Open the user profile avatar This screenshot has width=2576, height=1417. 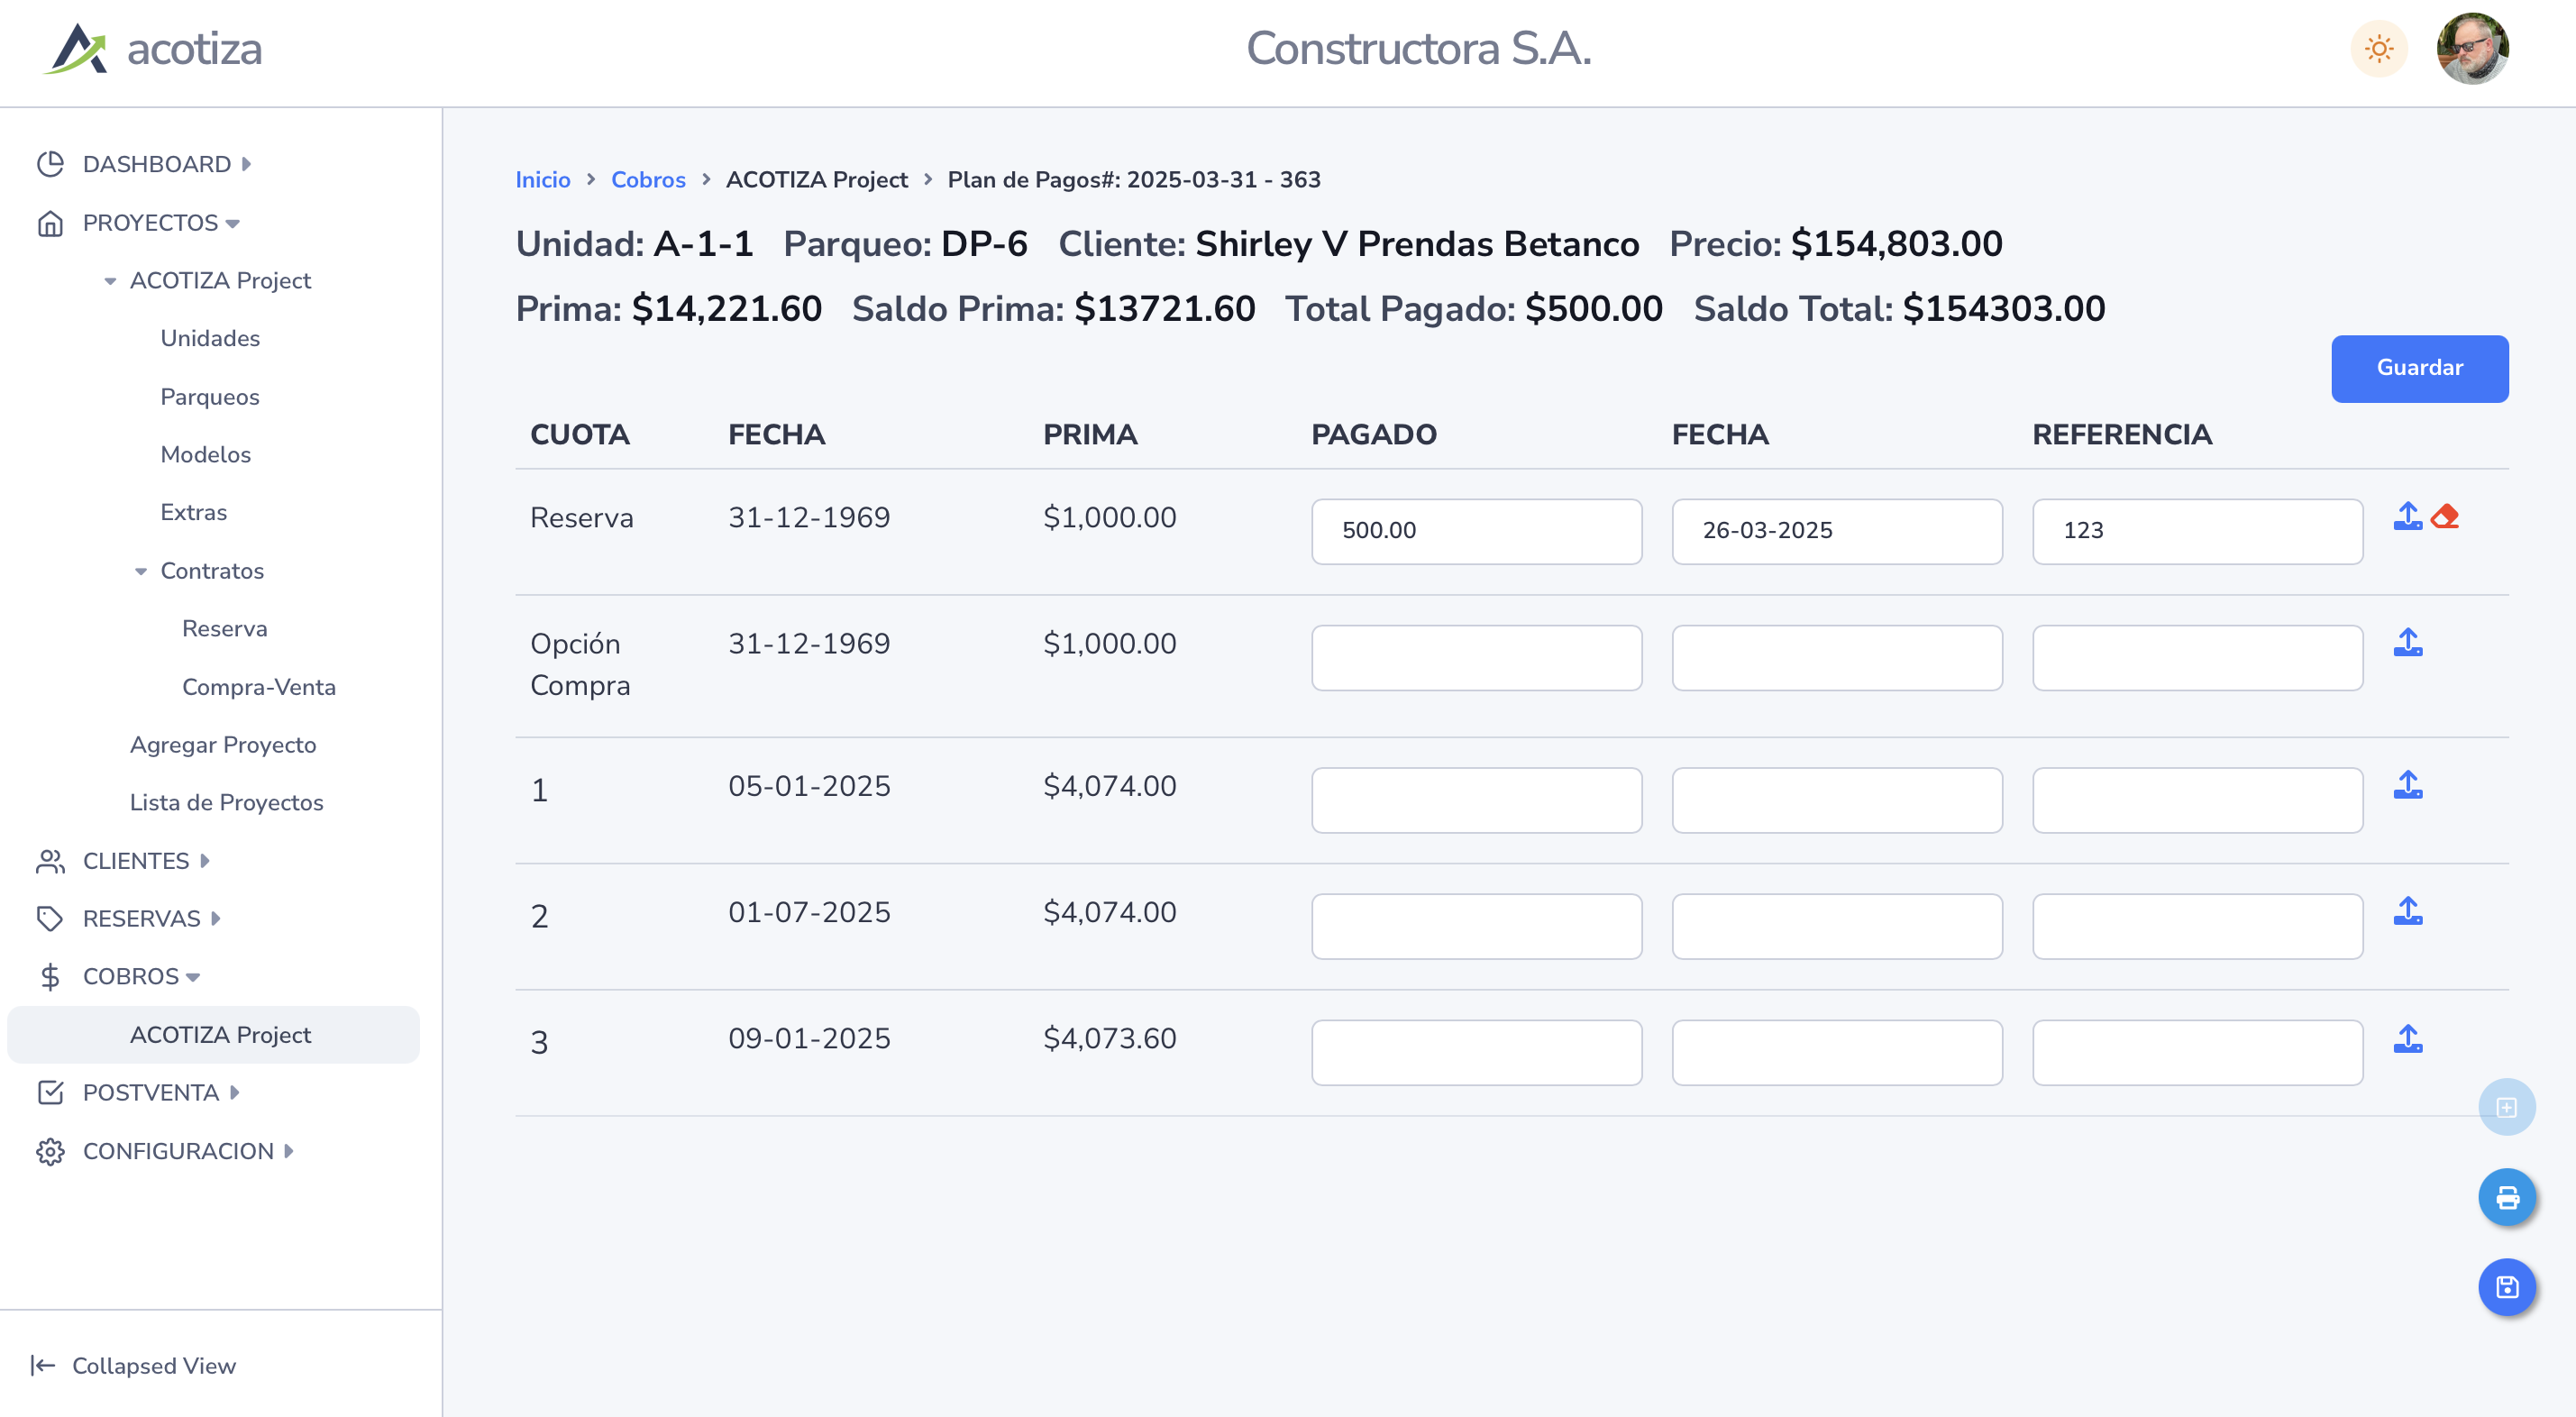click(x=2472, y=48)
